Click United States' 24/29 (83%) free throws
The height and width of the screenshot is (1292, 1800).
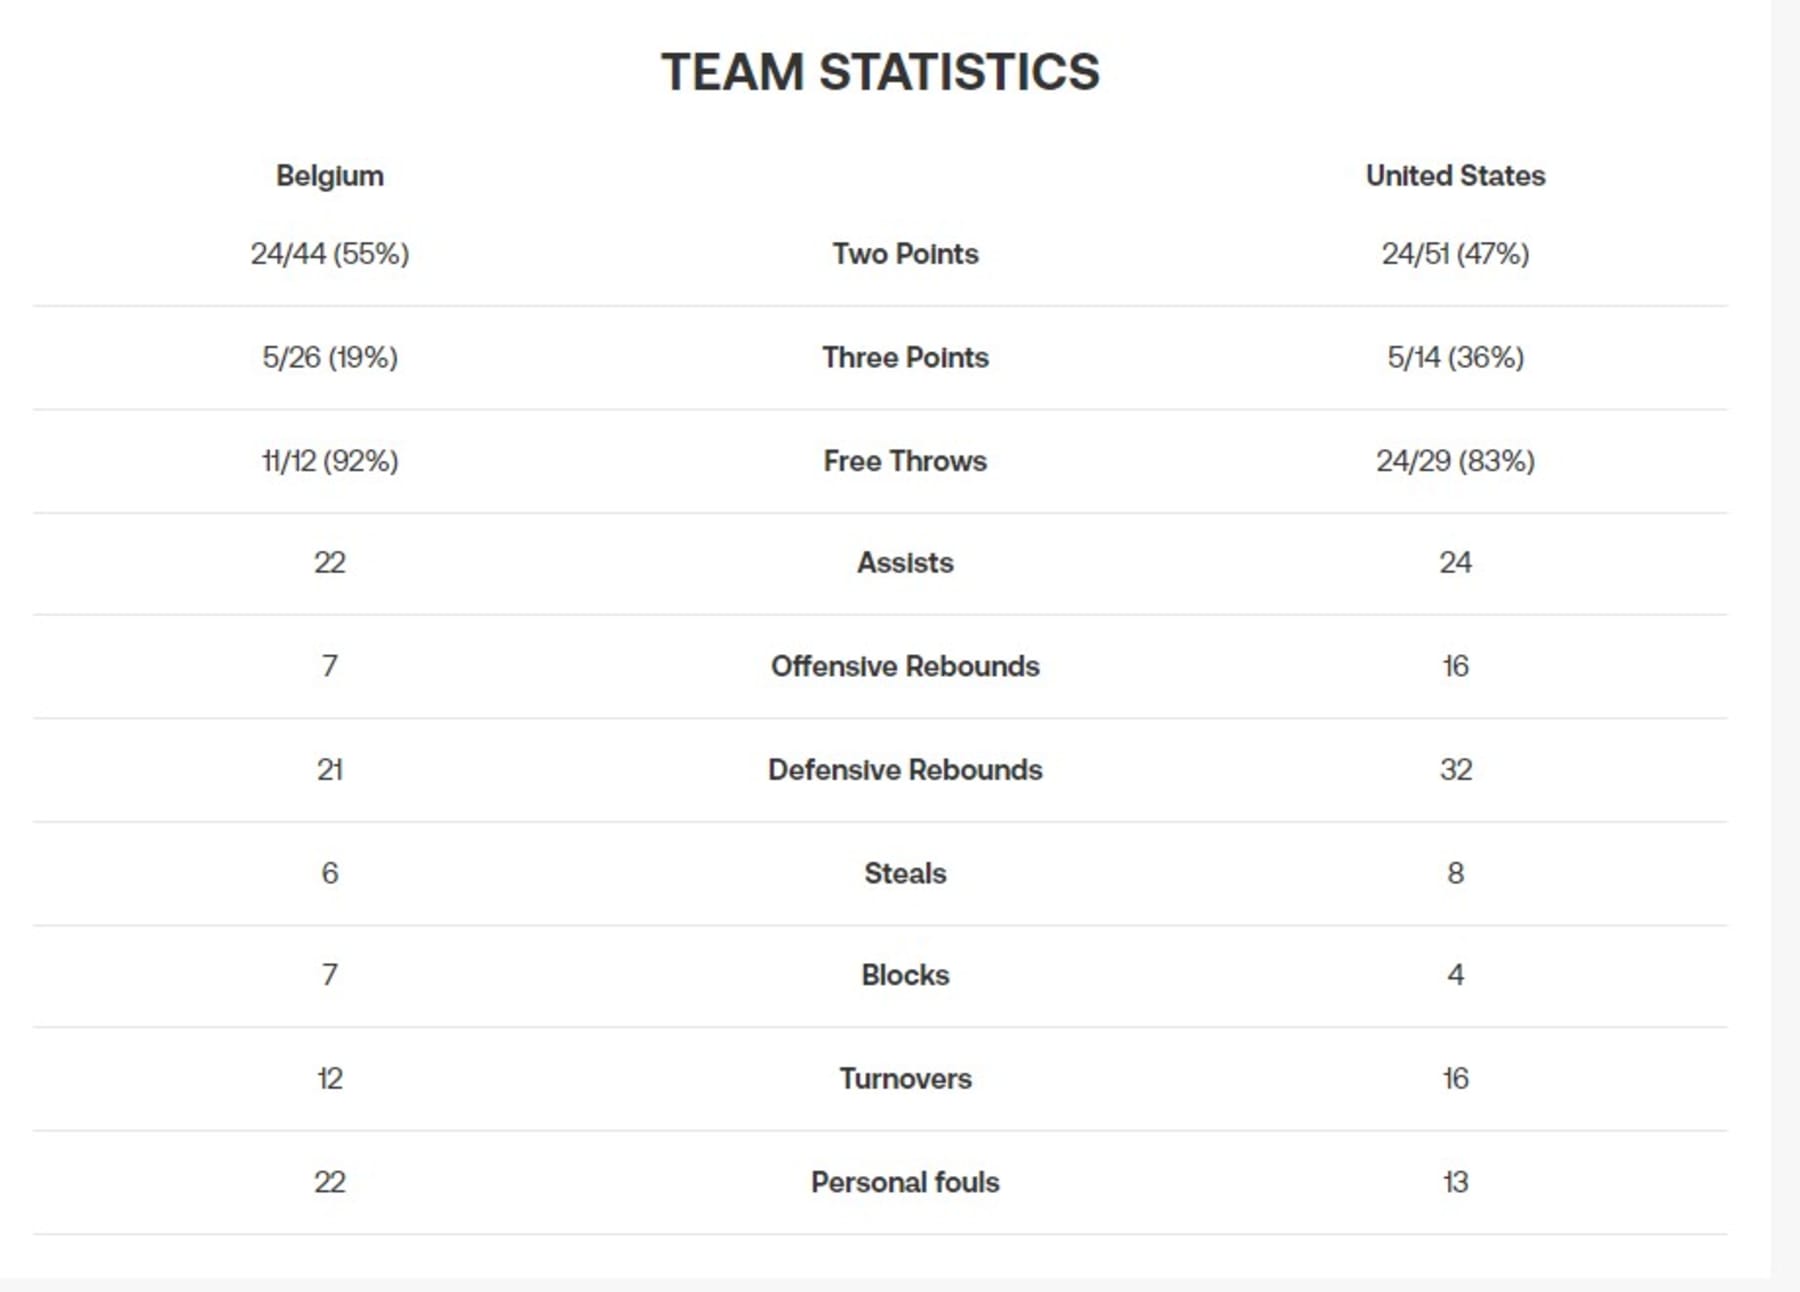click(1455, 461)
